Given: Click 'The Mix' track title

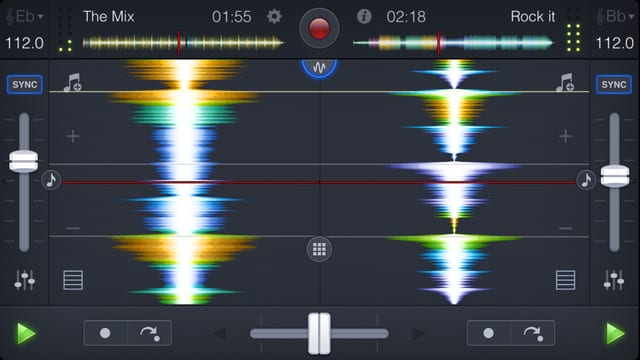Looking at the screenshot, I should pyautogui.click(x=109, y=17).
